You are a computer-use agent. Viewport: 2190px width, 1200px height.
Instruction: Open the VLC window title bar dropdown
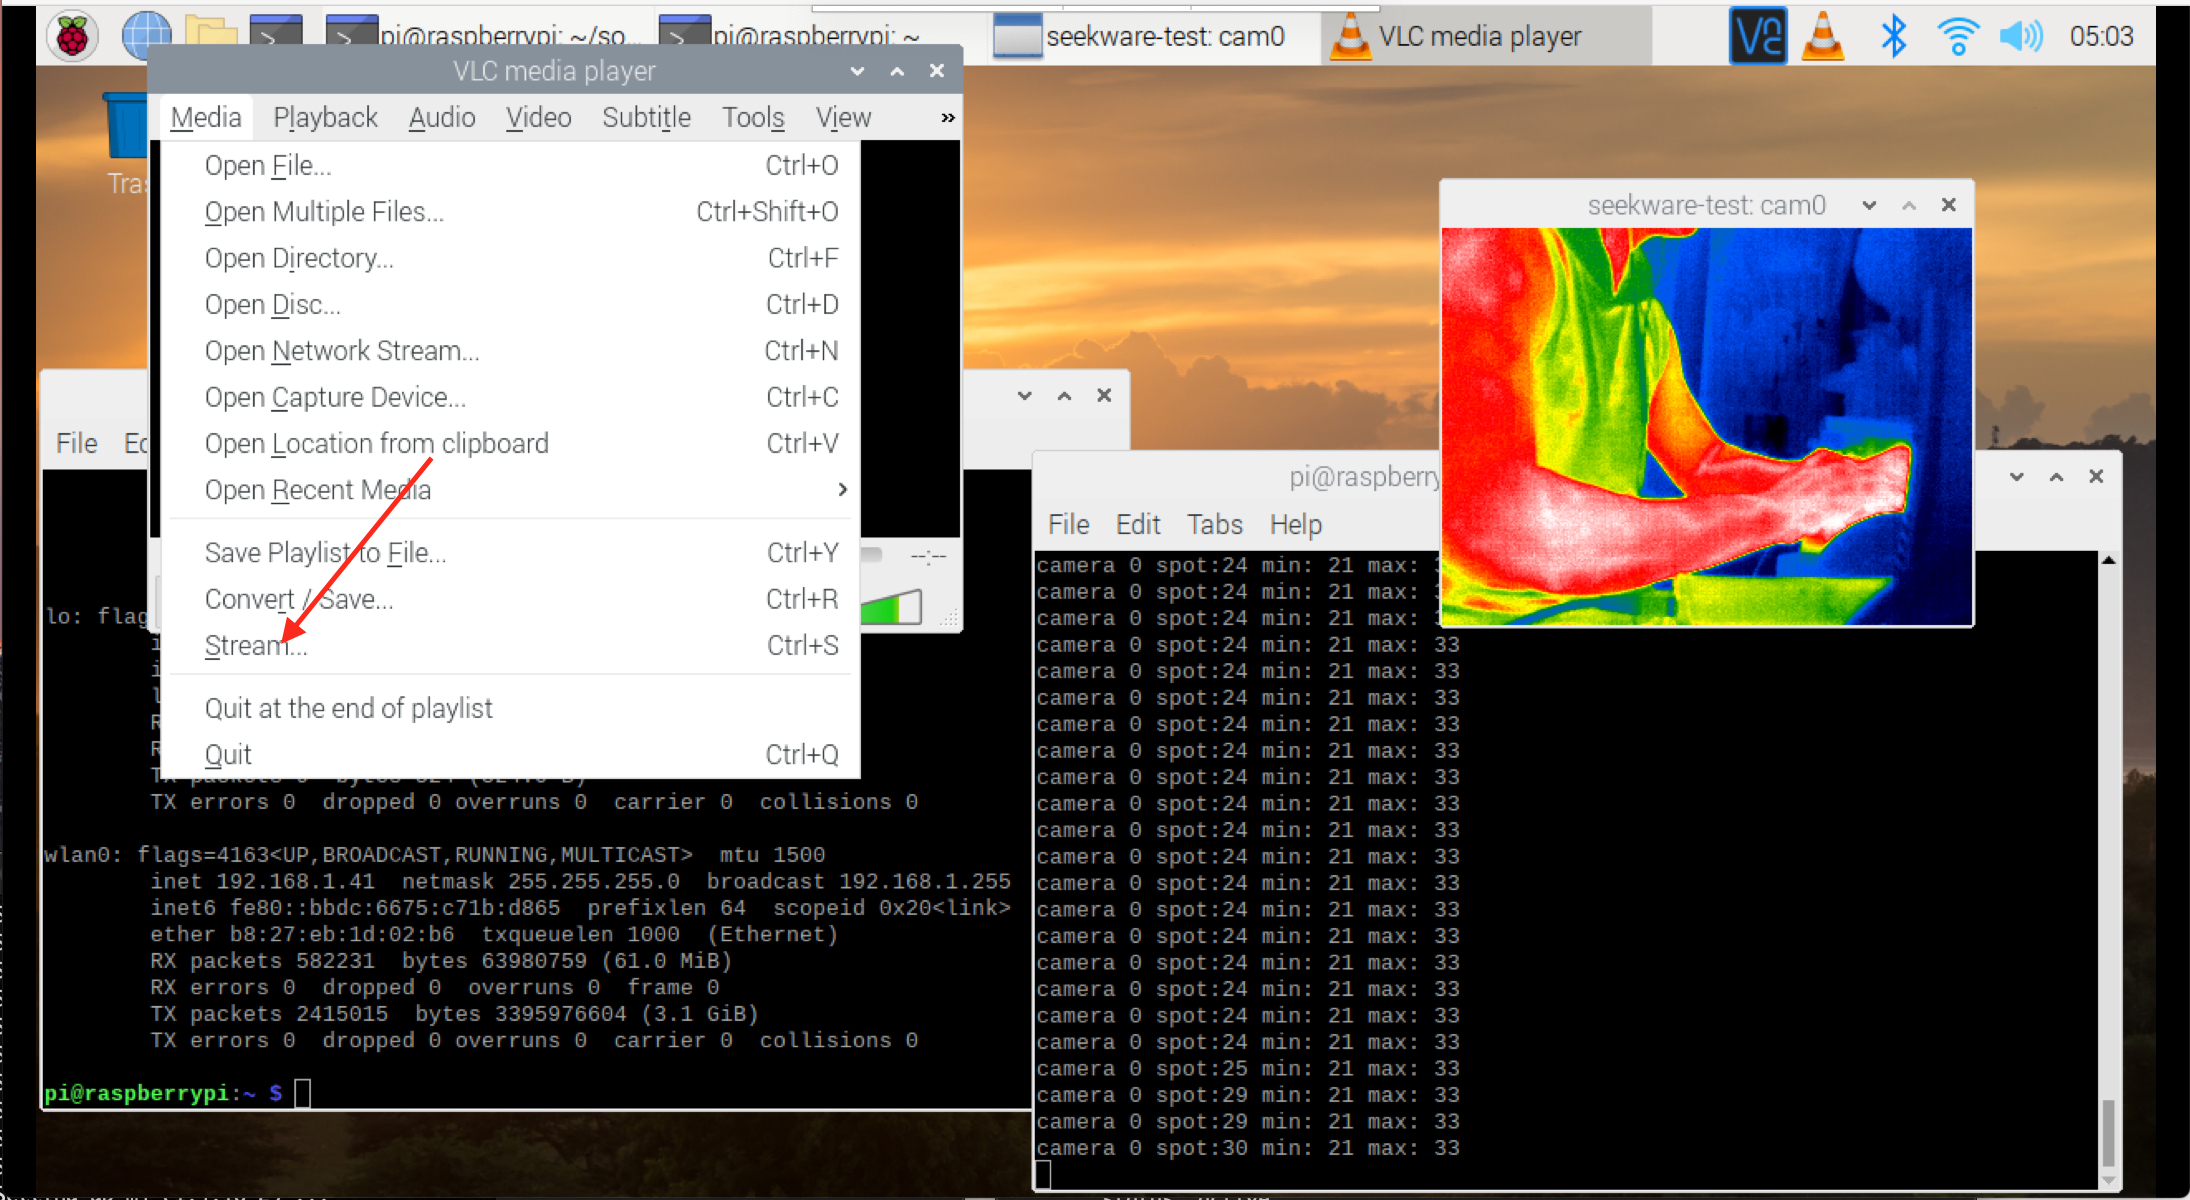pyautogui.click(x=857, y=71)
